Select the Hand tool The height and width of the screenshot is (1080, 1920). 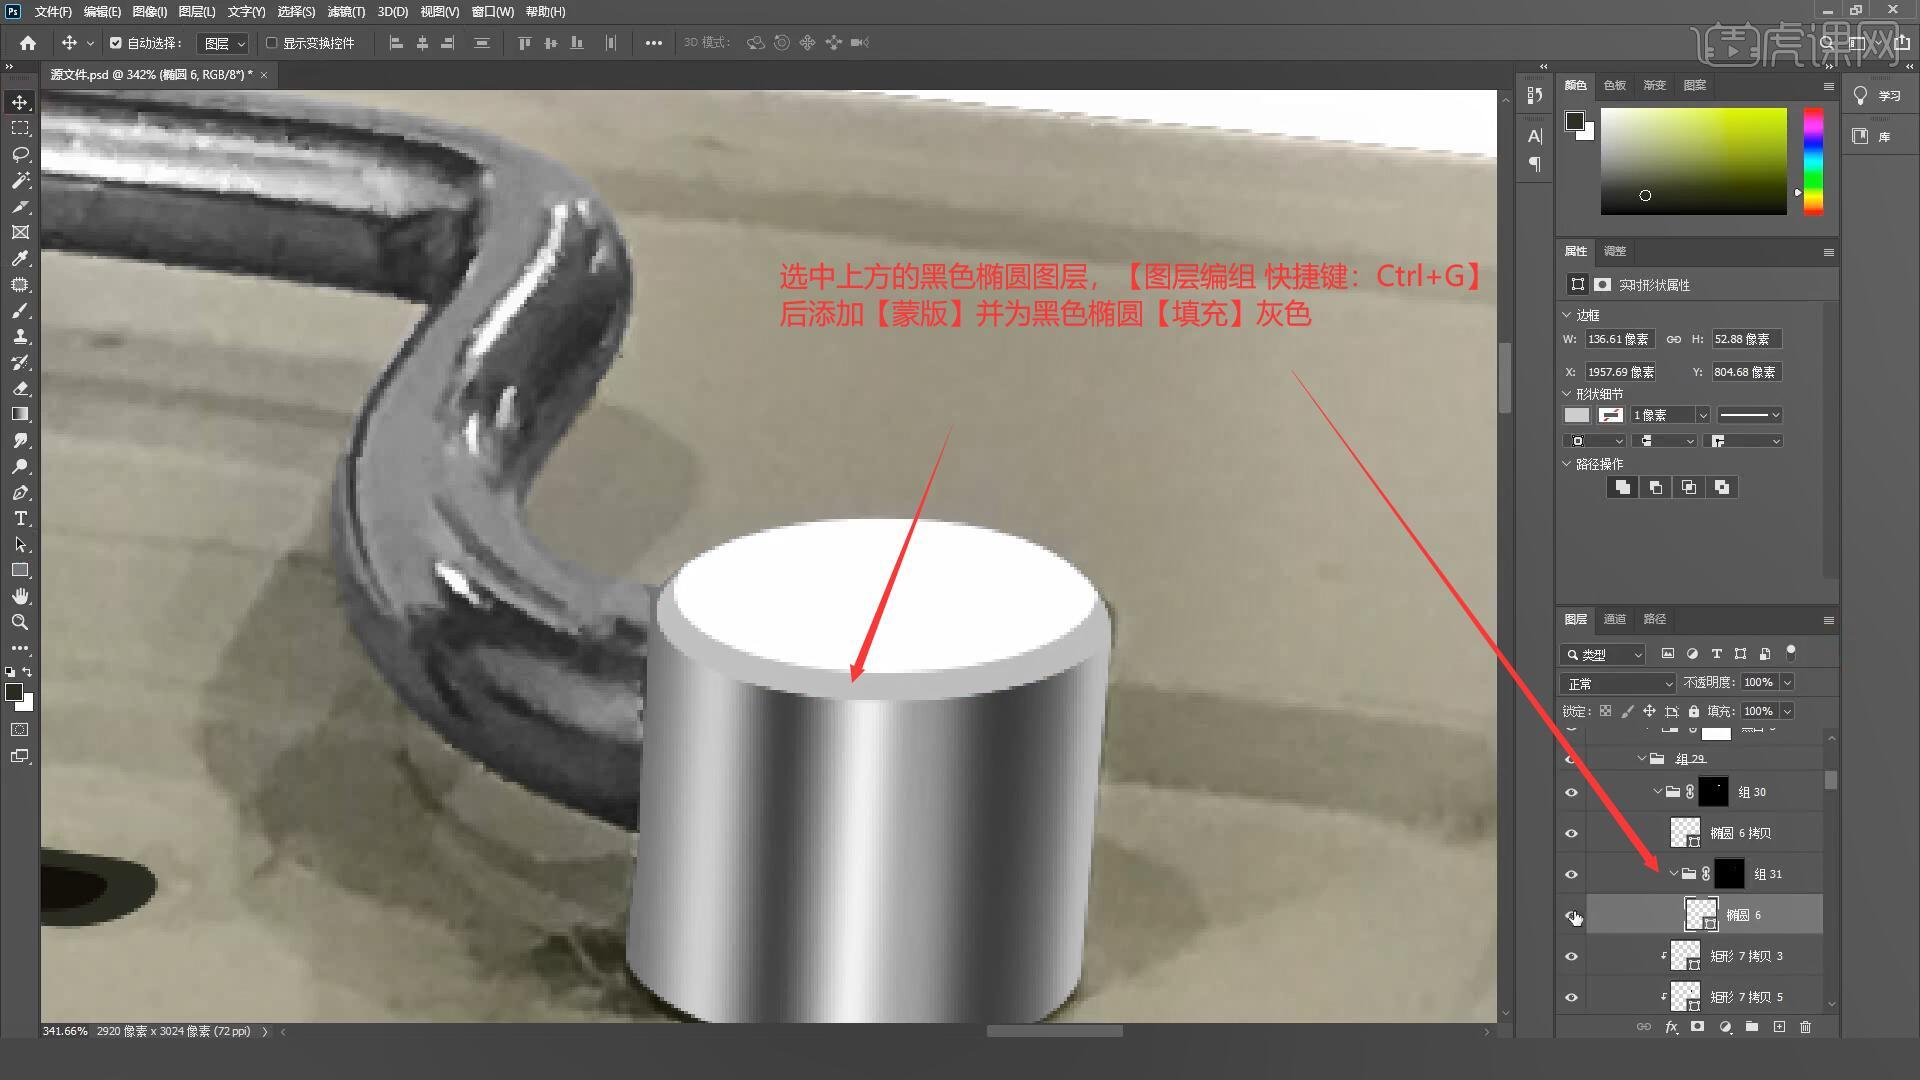click(20, 596)
